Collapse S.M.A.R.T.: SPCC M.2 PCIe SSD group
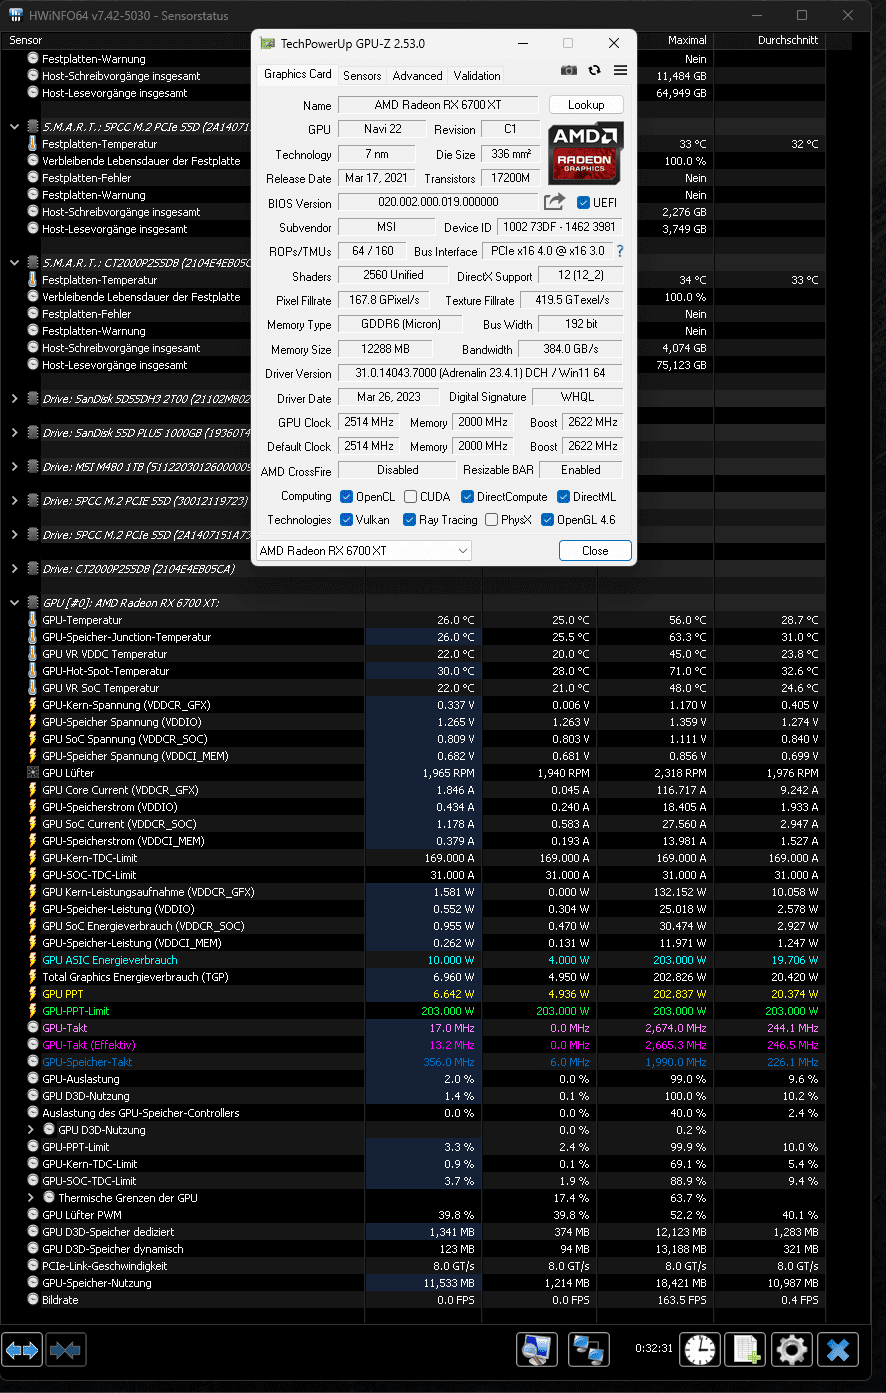The width and height of the screenshot is (886, 1393). coord(14,127)
